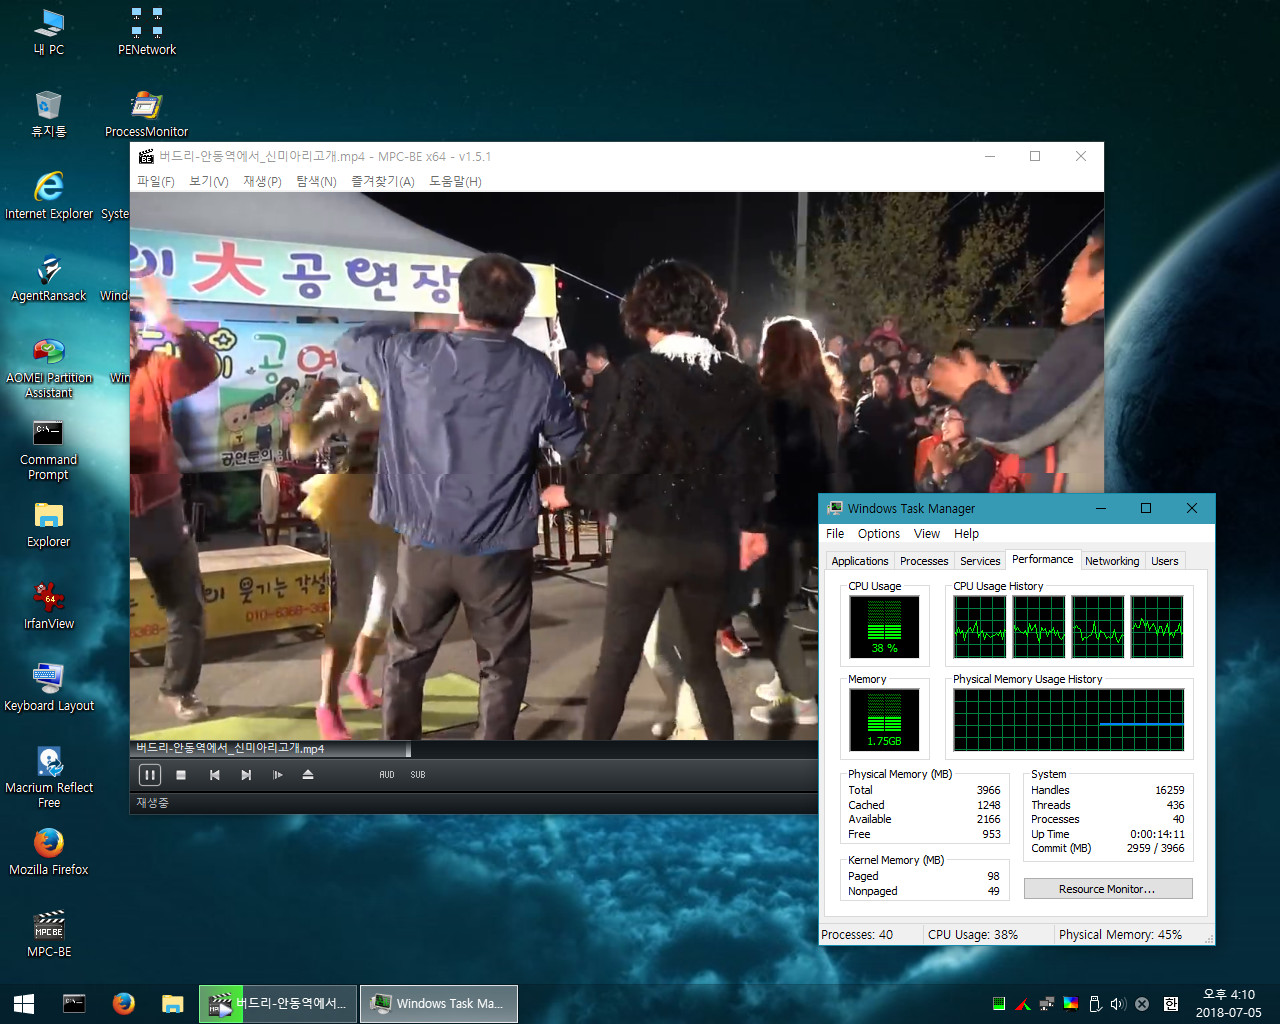The height and width of the screenshot is (1024, 1280).
Task: Launch Firefox from the taskbar
Action: [x=123, y=1003]
